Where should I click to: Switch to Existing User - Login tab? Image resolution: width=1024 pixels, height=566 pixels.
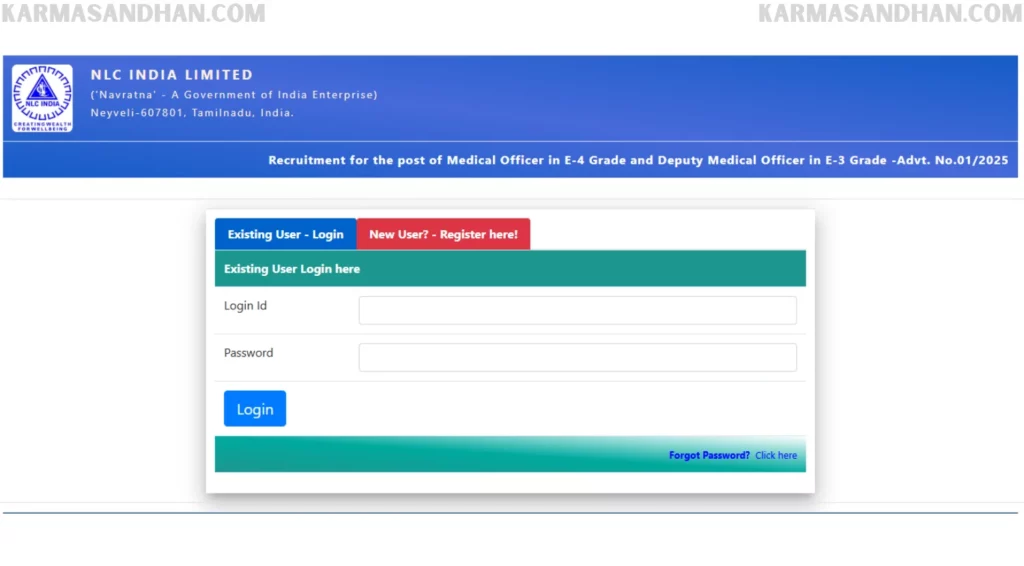point(285,234)
